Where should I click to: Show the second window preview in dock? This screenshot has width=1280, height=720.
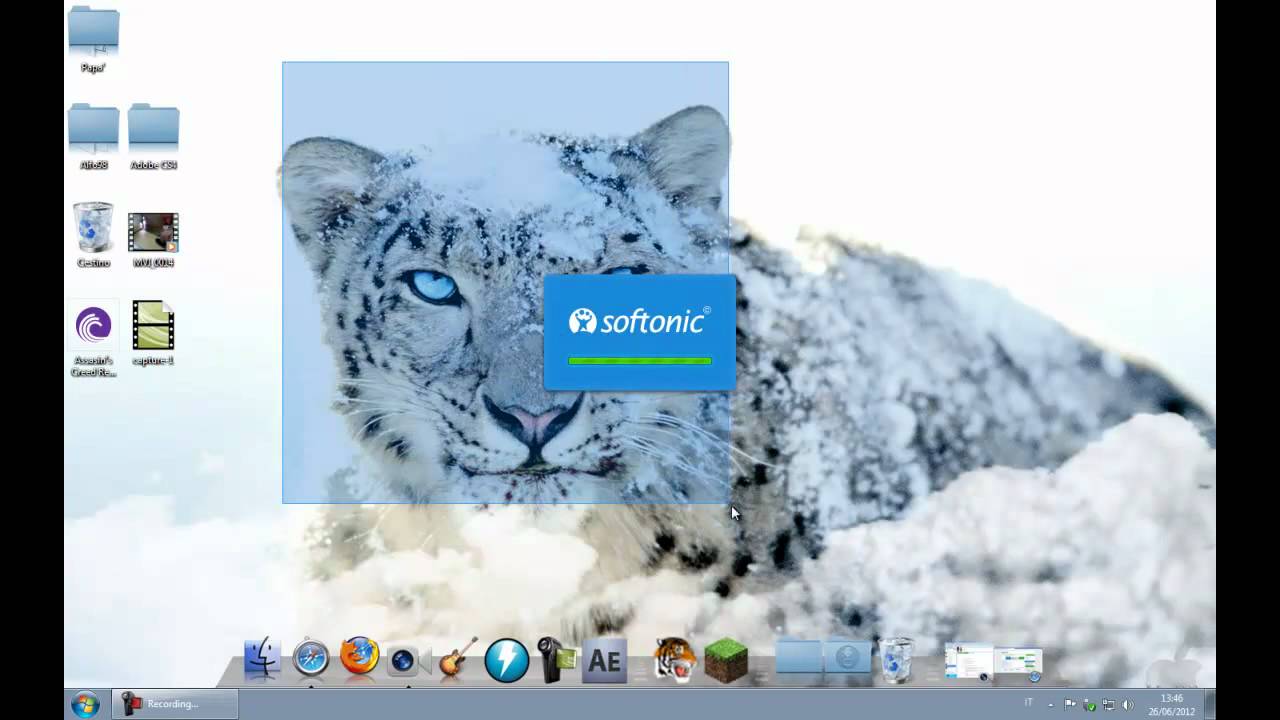tap(1018, 662)
